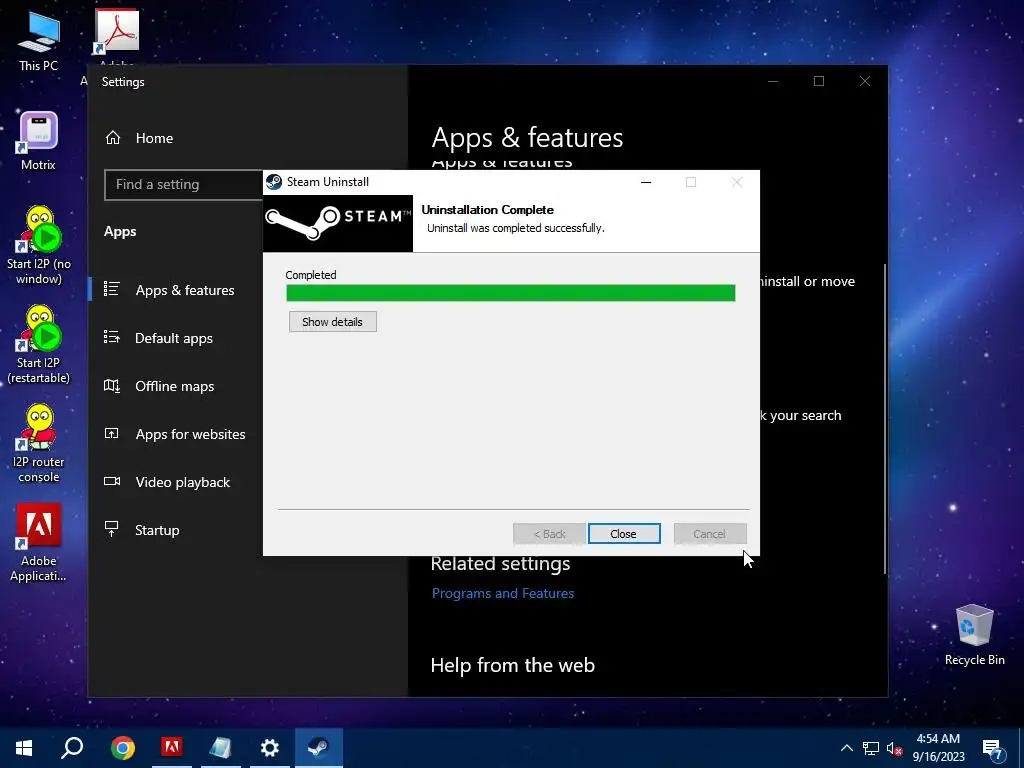Show hidden system tray icons
This screenshot has width=1024, height=768.
tap(846, 748)
